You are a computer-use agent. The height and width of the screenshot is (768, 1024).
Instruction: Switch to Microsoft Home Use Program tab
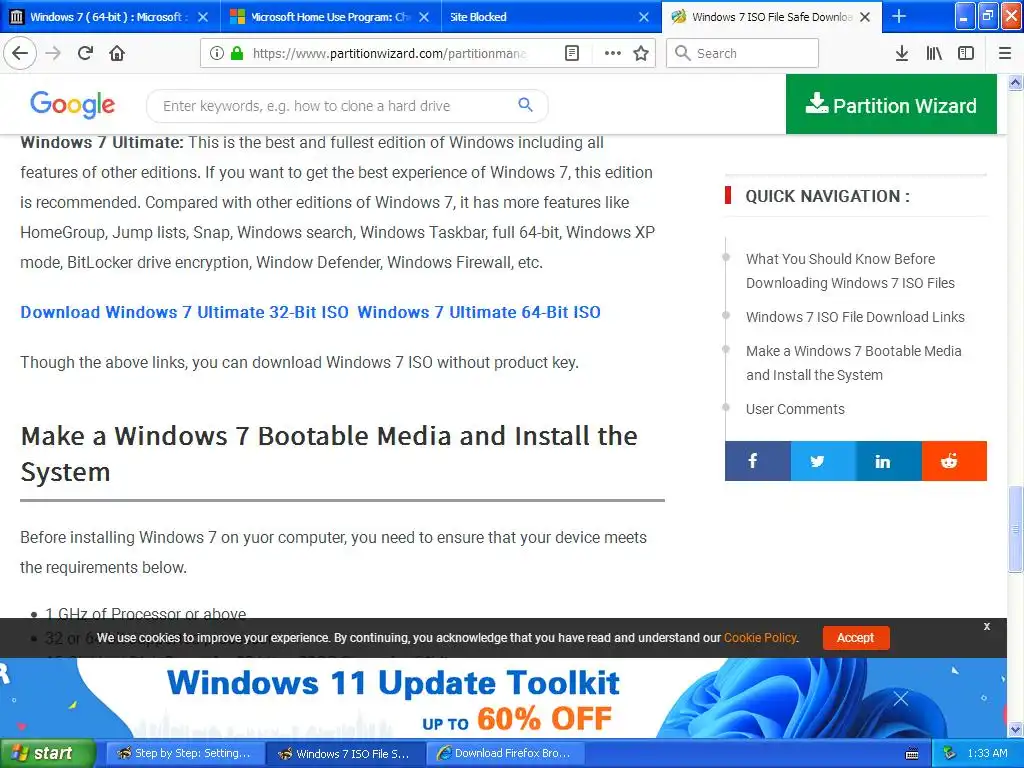click(x=331, y=17)
